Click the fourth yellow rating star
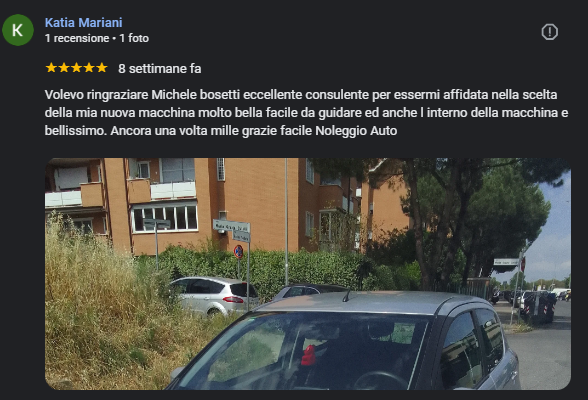 click(x=89, y=68)
